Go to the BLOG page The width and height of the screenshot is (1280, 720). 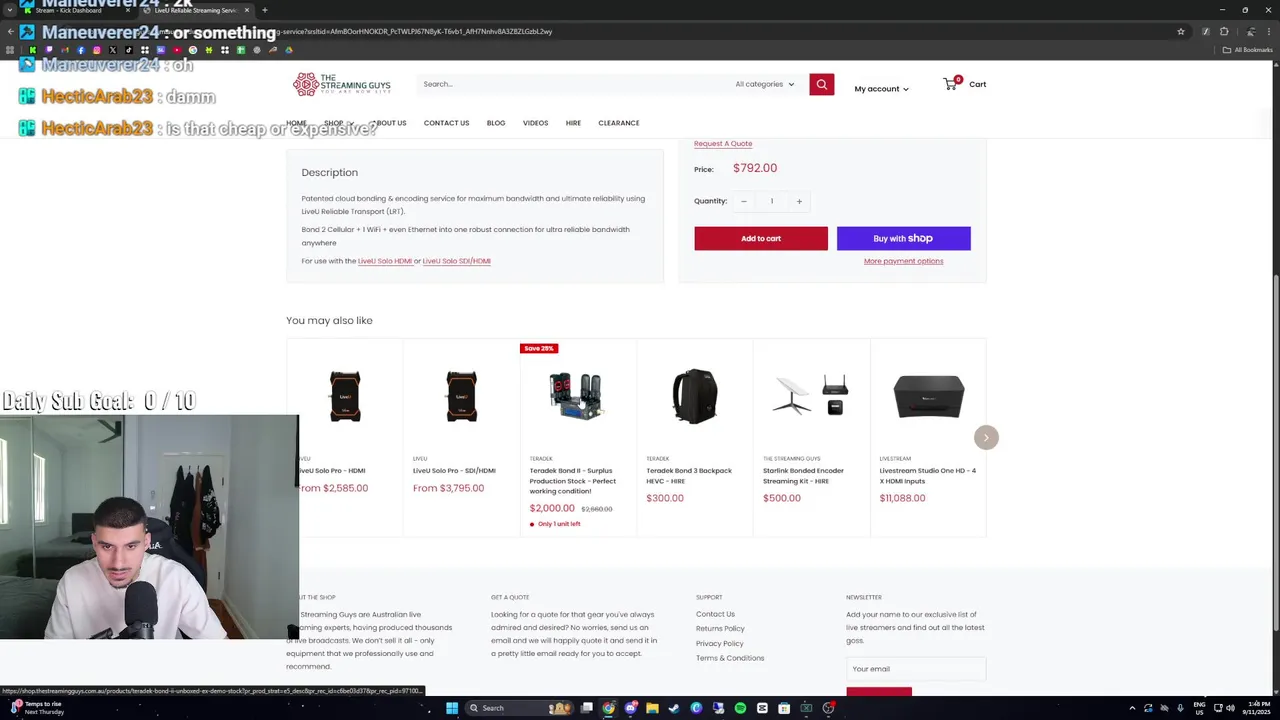[x=496, y=123]
